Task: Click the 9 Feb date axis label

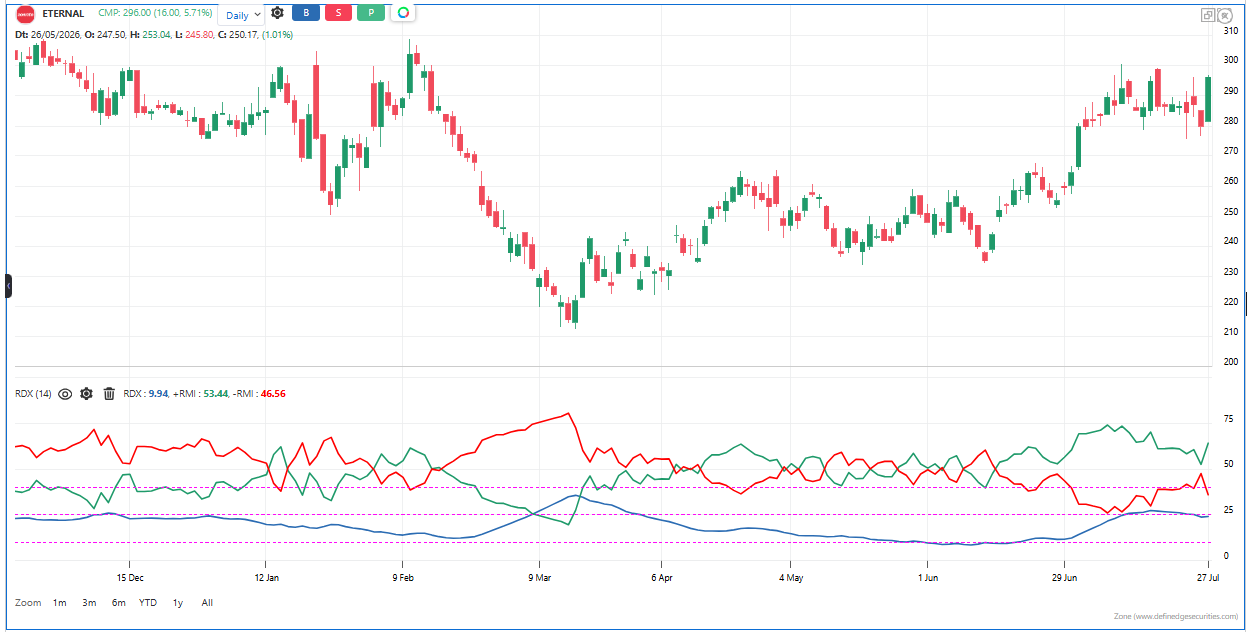Action: tap(403, 577)
